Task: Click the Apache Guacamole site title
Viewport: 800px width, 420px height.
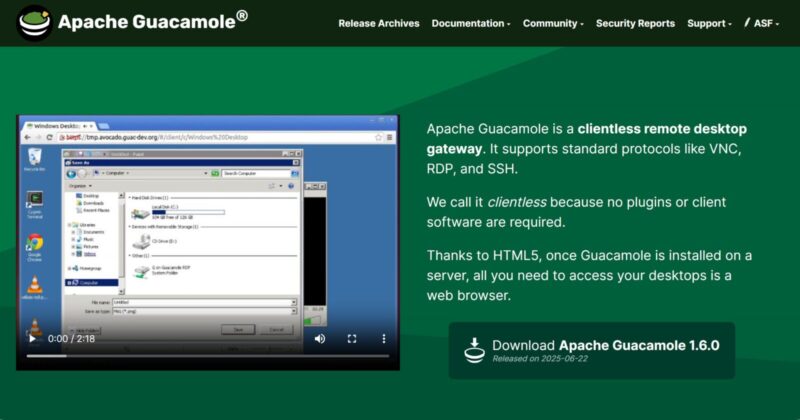Action: click(152, 21)
